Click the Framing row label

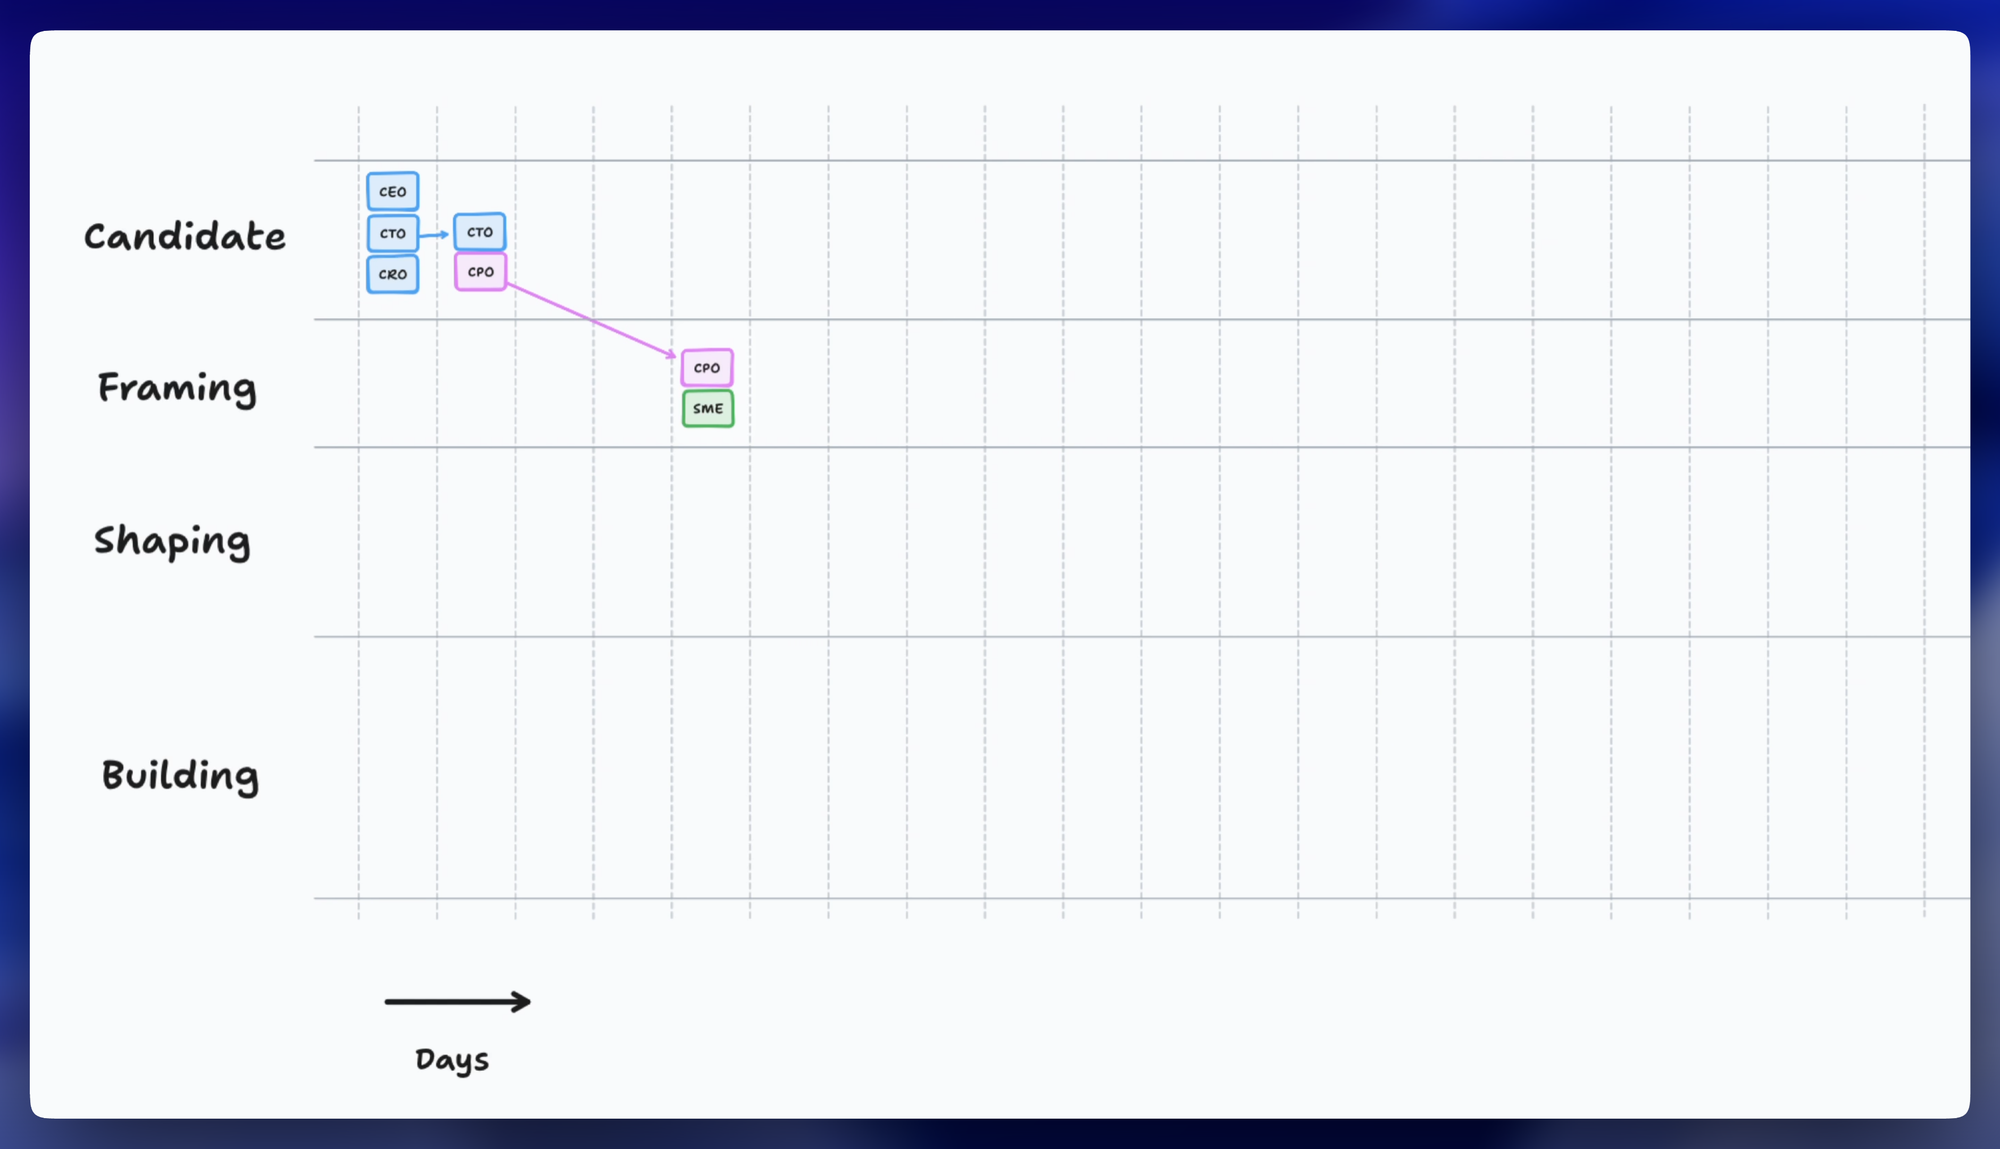[x=177, y=388]
